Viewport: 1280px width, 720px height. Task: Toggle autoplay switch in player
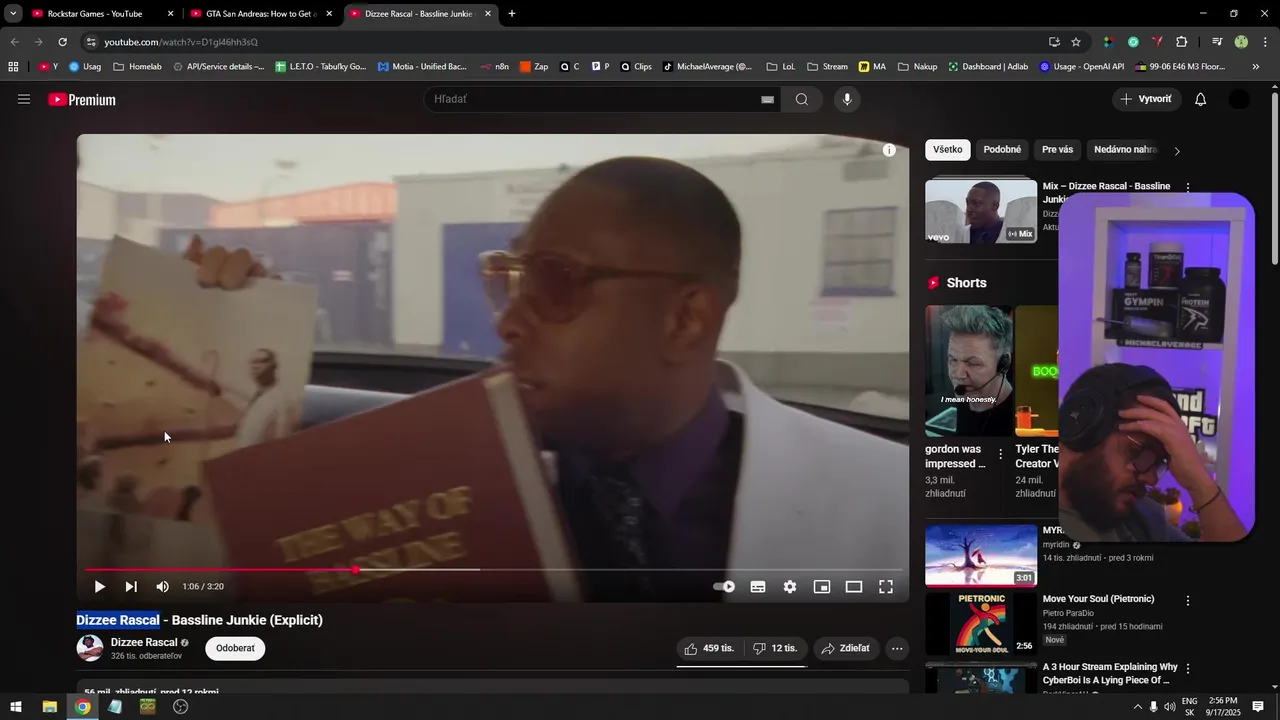pos(724,587)
